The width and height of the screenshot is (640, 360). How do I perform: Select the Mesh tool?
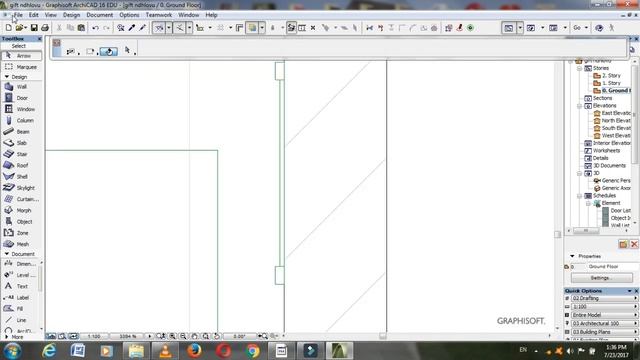click(x=21, y=244)
